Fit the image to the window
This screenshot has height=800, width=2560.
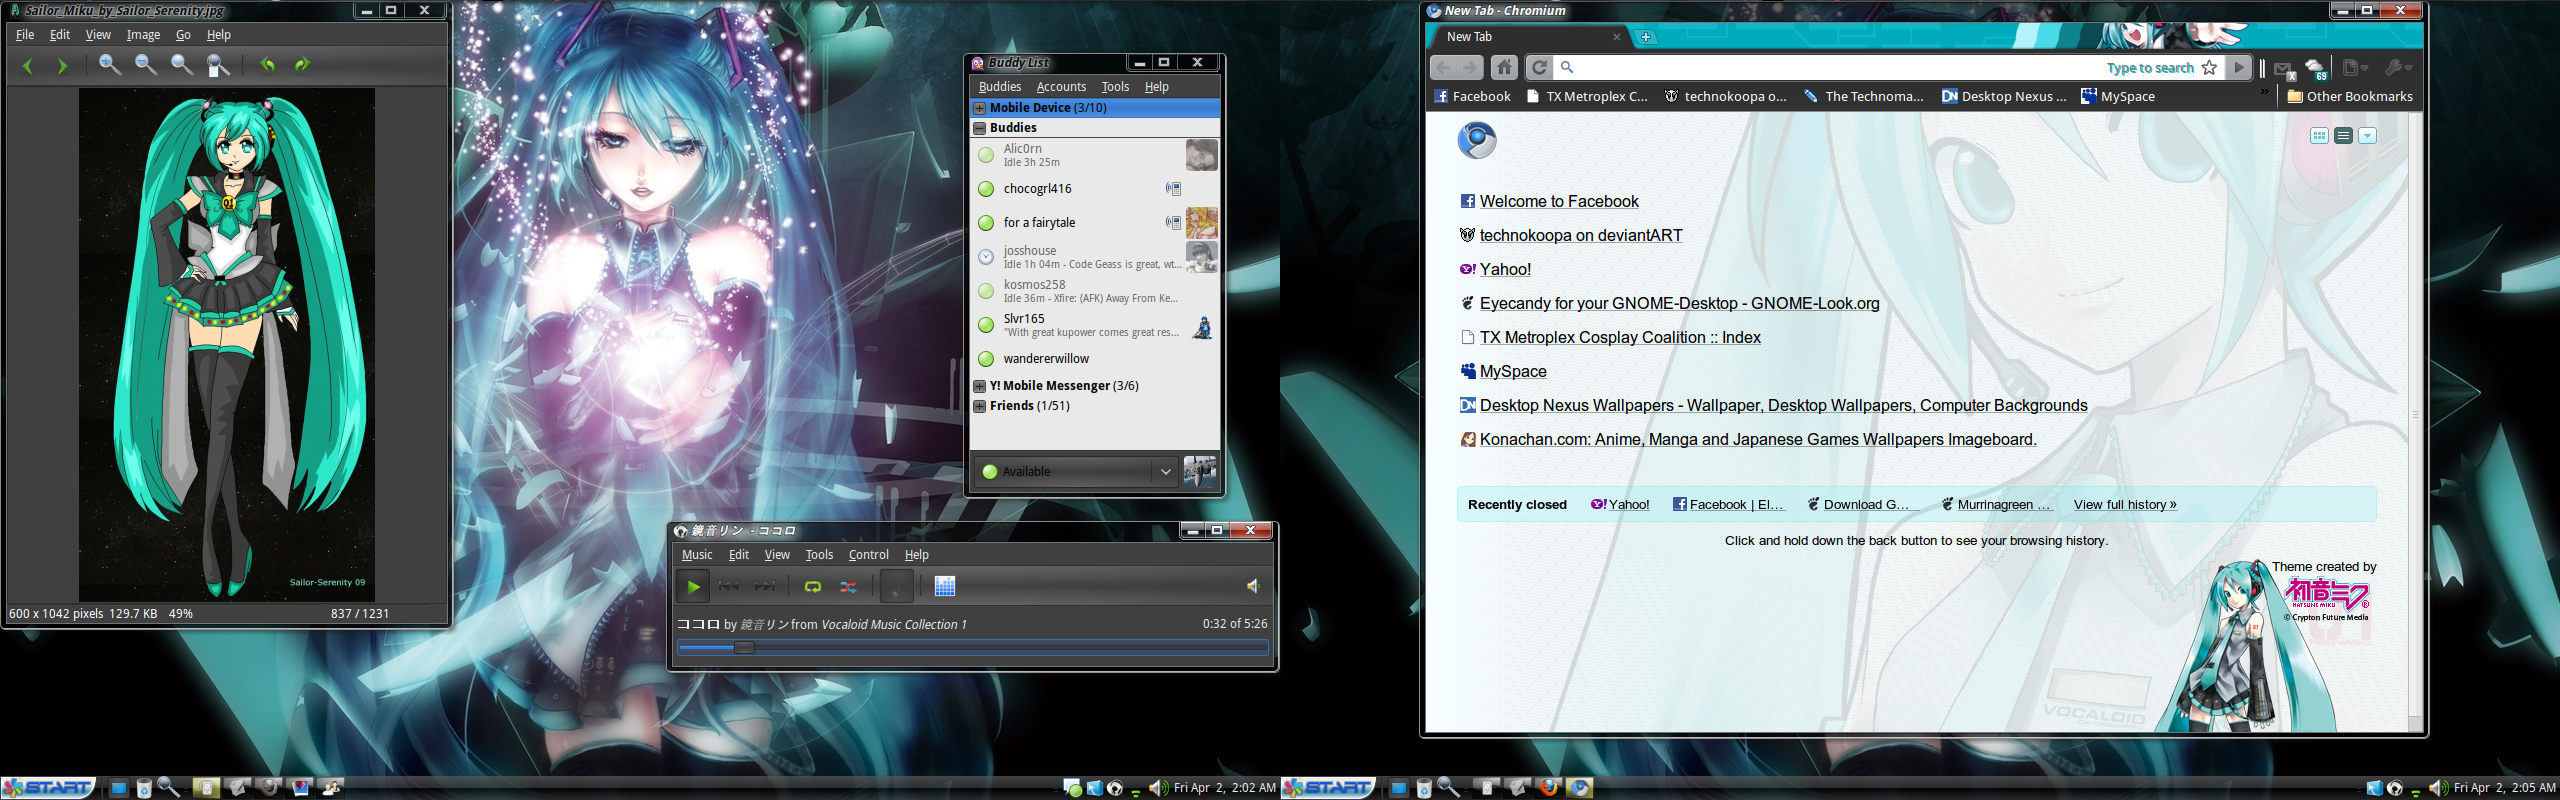[218, 66]
